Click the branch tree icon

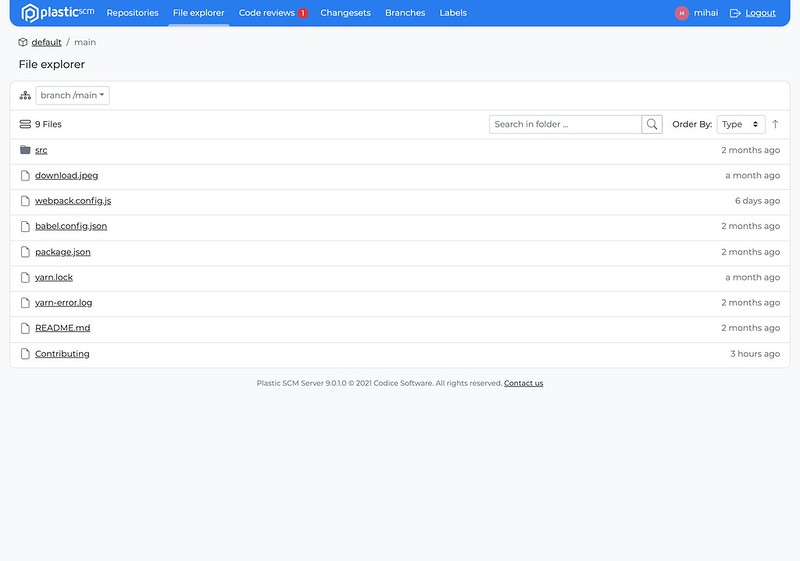coord(25,95)
